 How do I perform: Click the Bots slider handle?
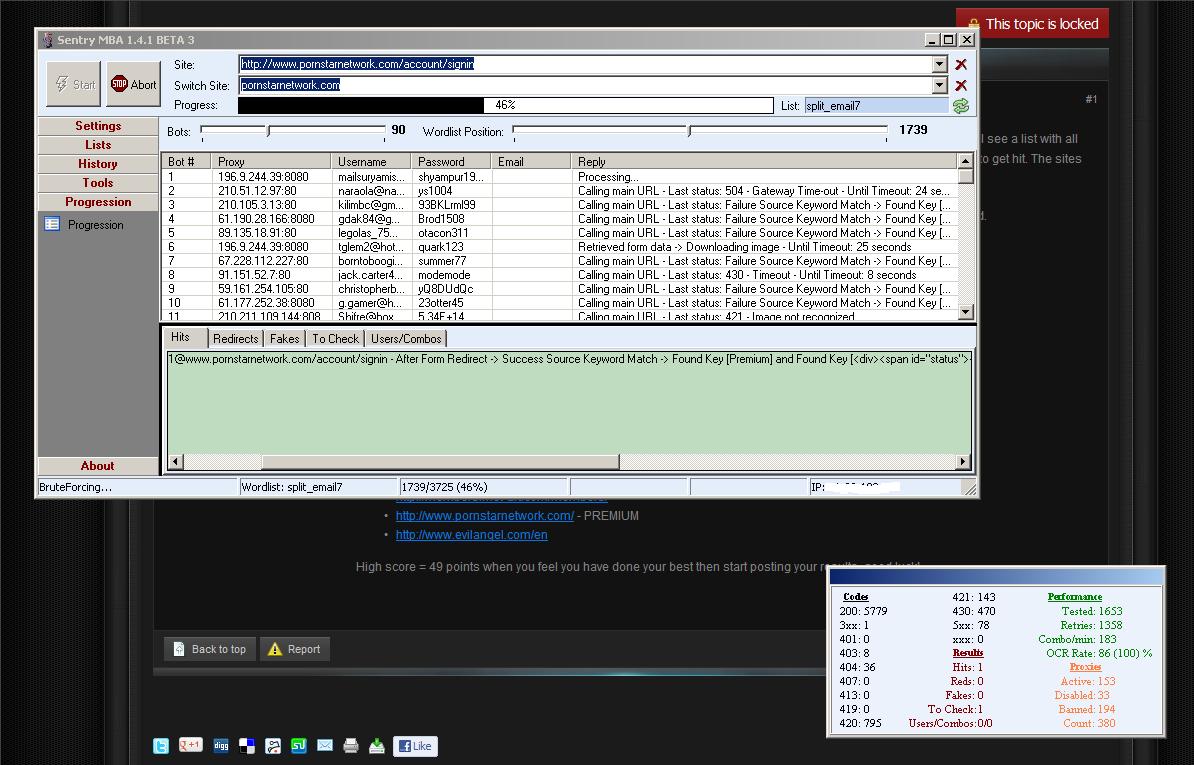268,131
